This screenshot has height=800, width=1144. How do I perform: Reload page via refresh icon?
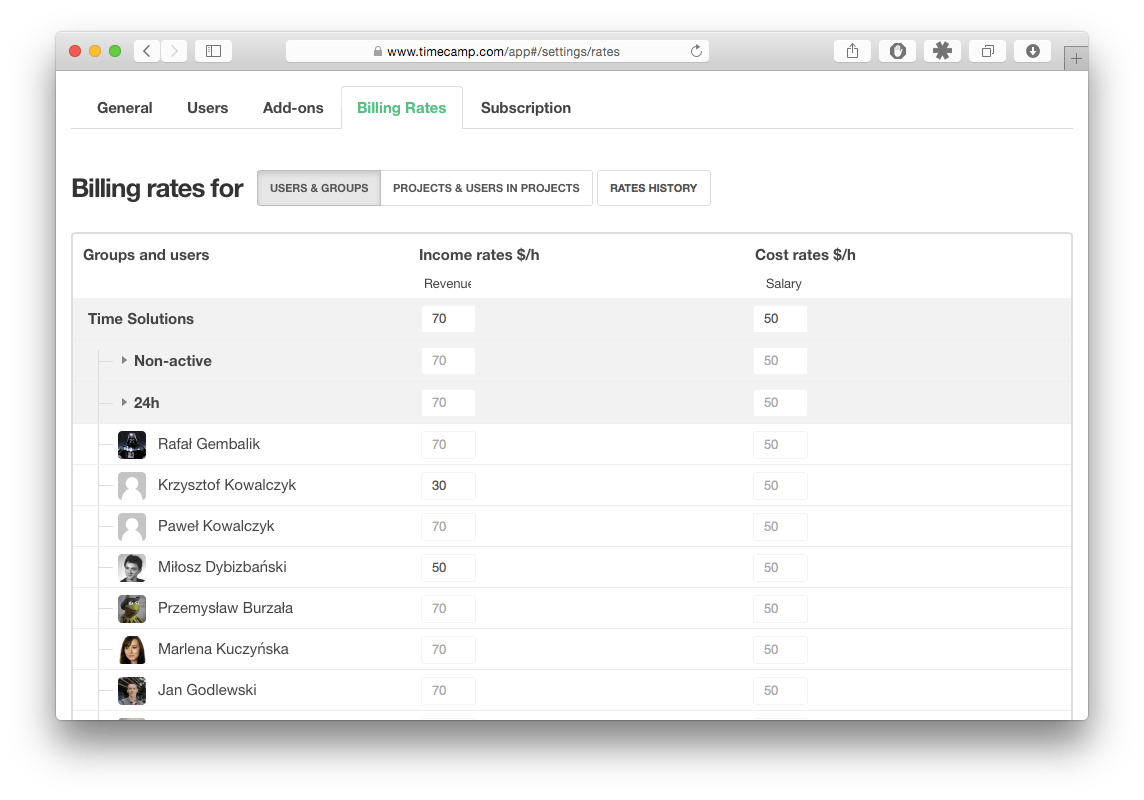pos(696,51)
